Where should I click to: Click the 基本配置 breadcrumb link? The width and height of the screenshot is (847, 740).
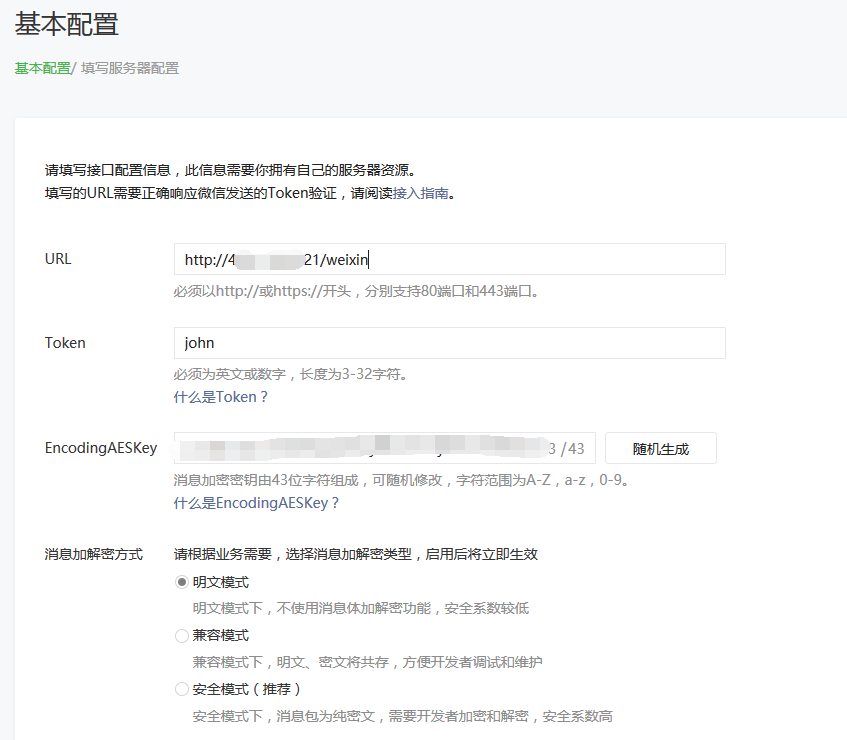click(43, 69)
